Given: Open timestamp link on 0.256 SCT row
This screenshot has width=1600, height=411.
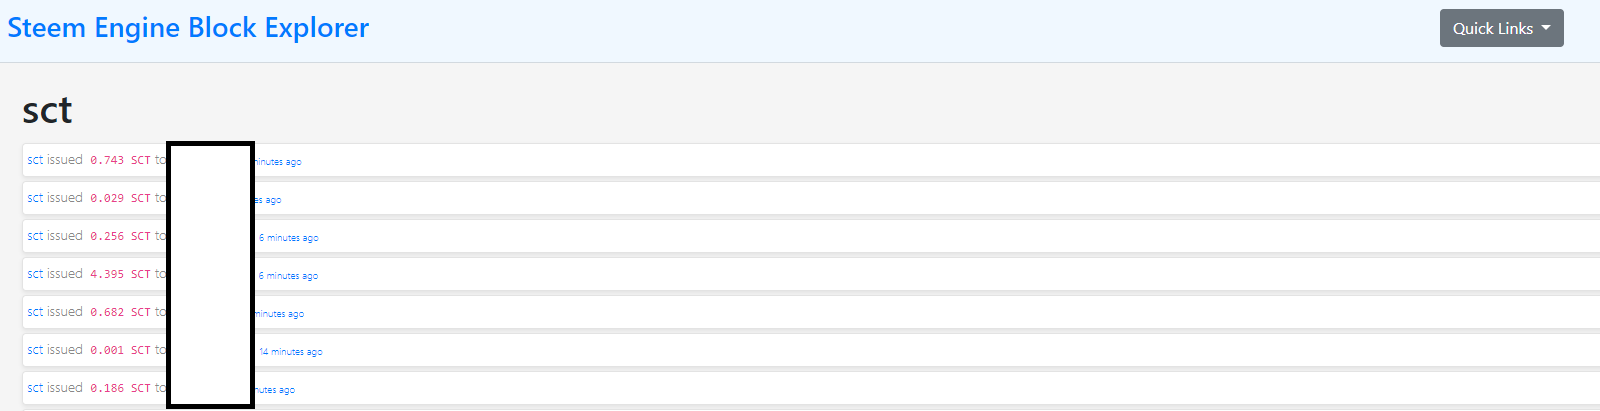Looking at the screenshot, I should [288, 238].
